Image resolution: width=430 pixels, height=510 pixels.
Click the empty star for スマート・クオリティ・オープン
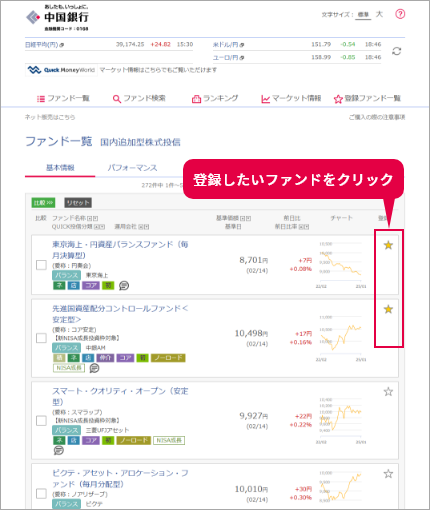point(388,392)
